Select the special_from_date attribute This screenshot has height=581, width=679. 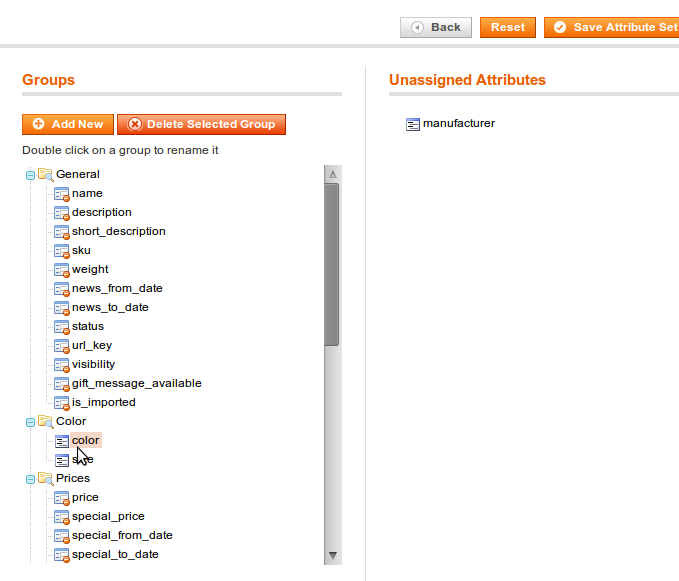[x=122, y=535]
